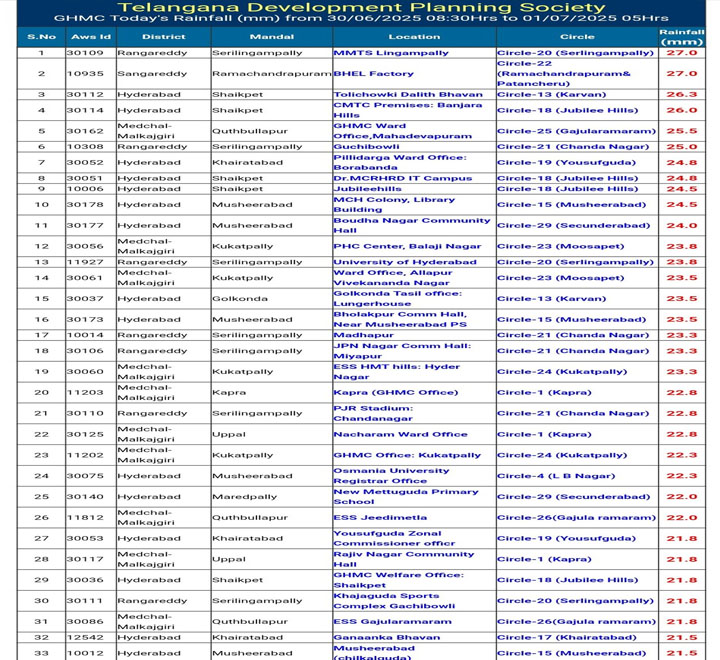Open Dr.MCRHRD IT Campus link
This screenshot has height=660, width=720.
tap(403, 178)
